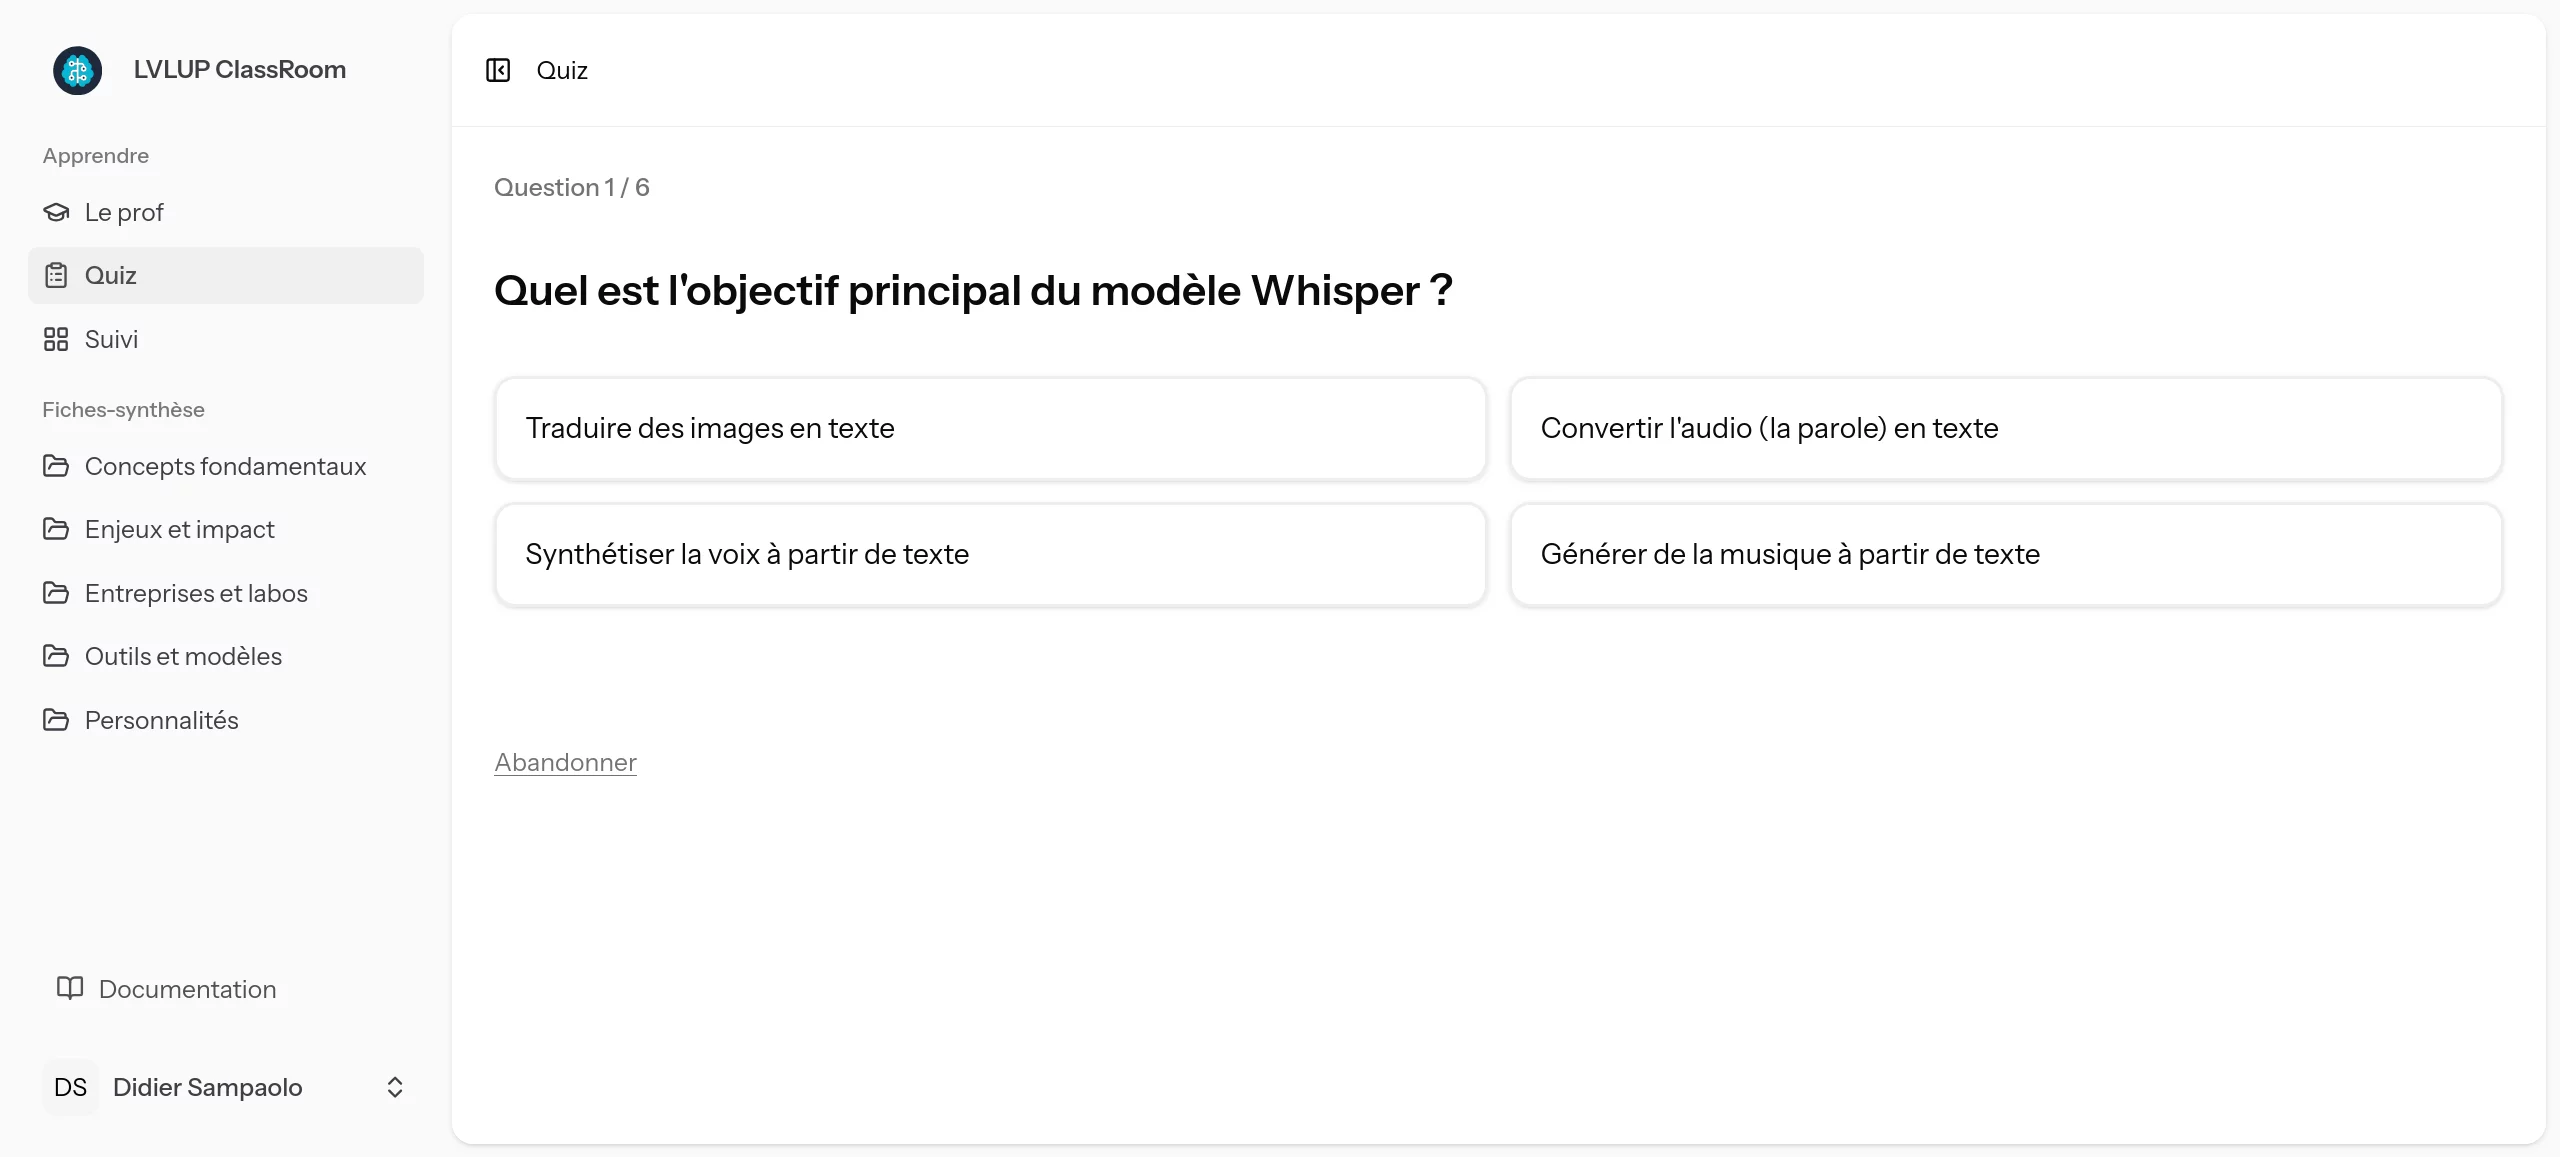Choose the Traduire des images en texte answer

(x=989, y=428)
